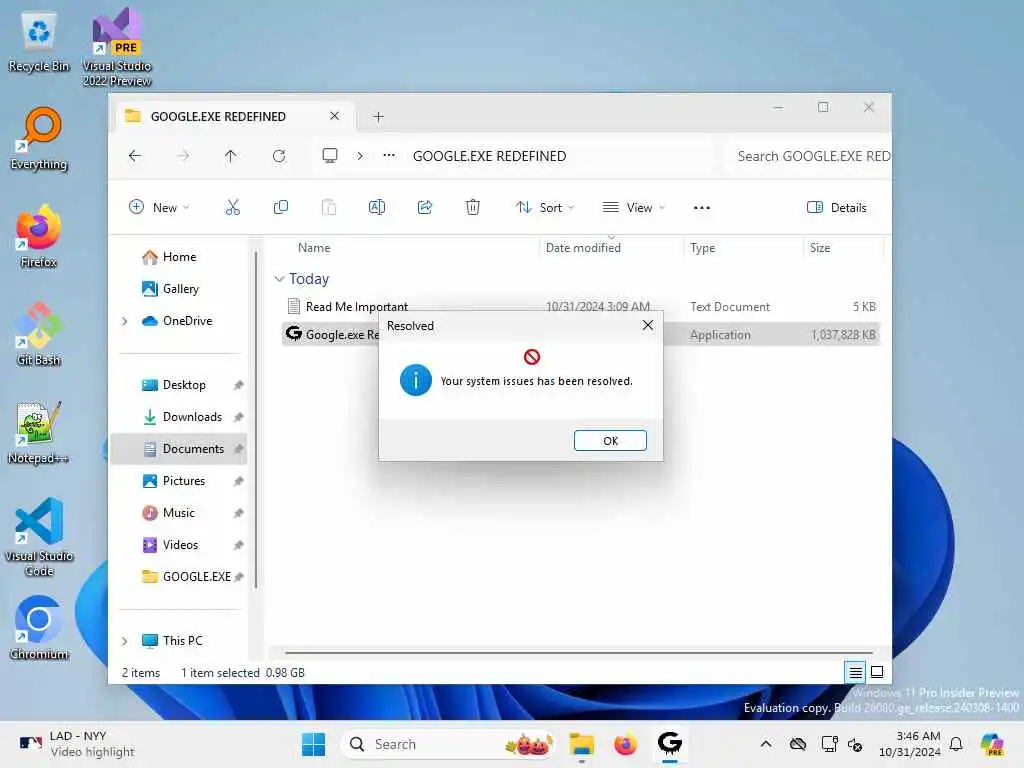Go forward with the forward arrow
Image resolution: width=1024 pixels, height=768 pixels.
click(x=183, y=156)
